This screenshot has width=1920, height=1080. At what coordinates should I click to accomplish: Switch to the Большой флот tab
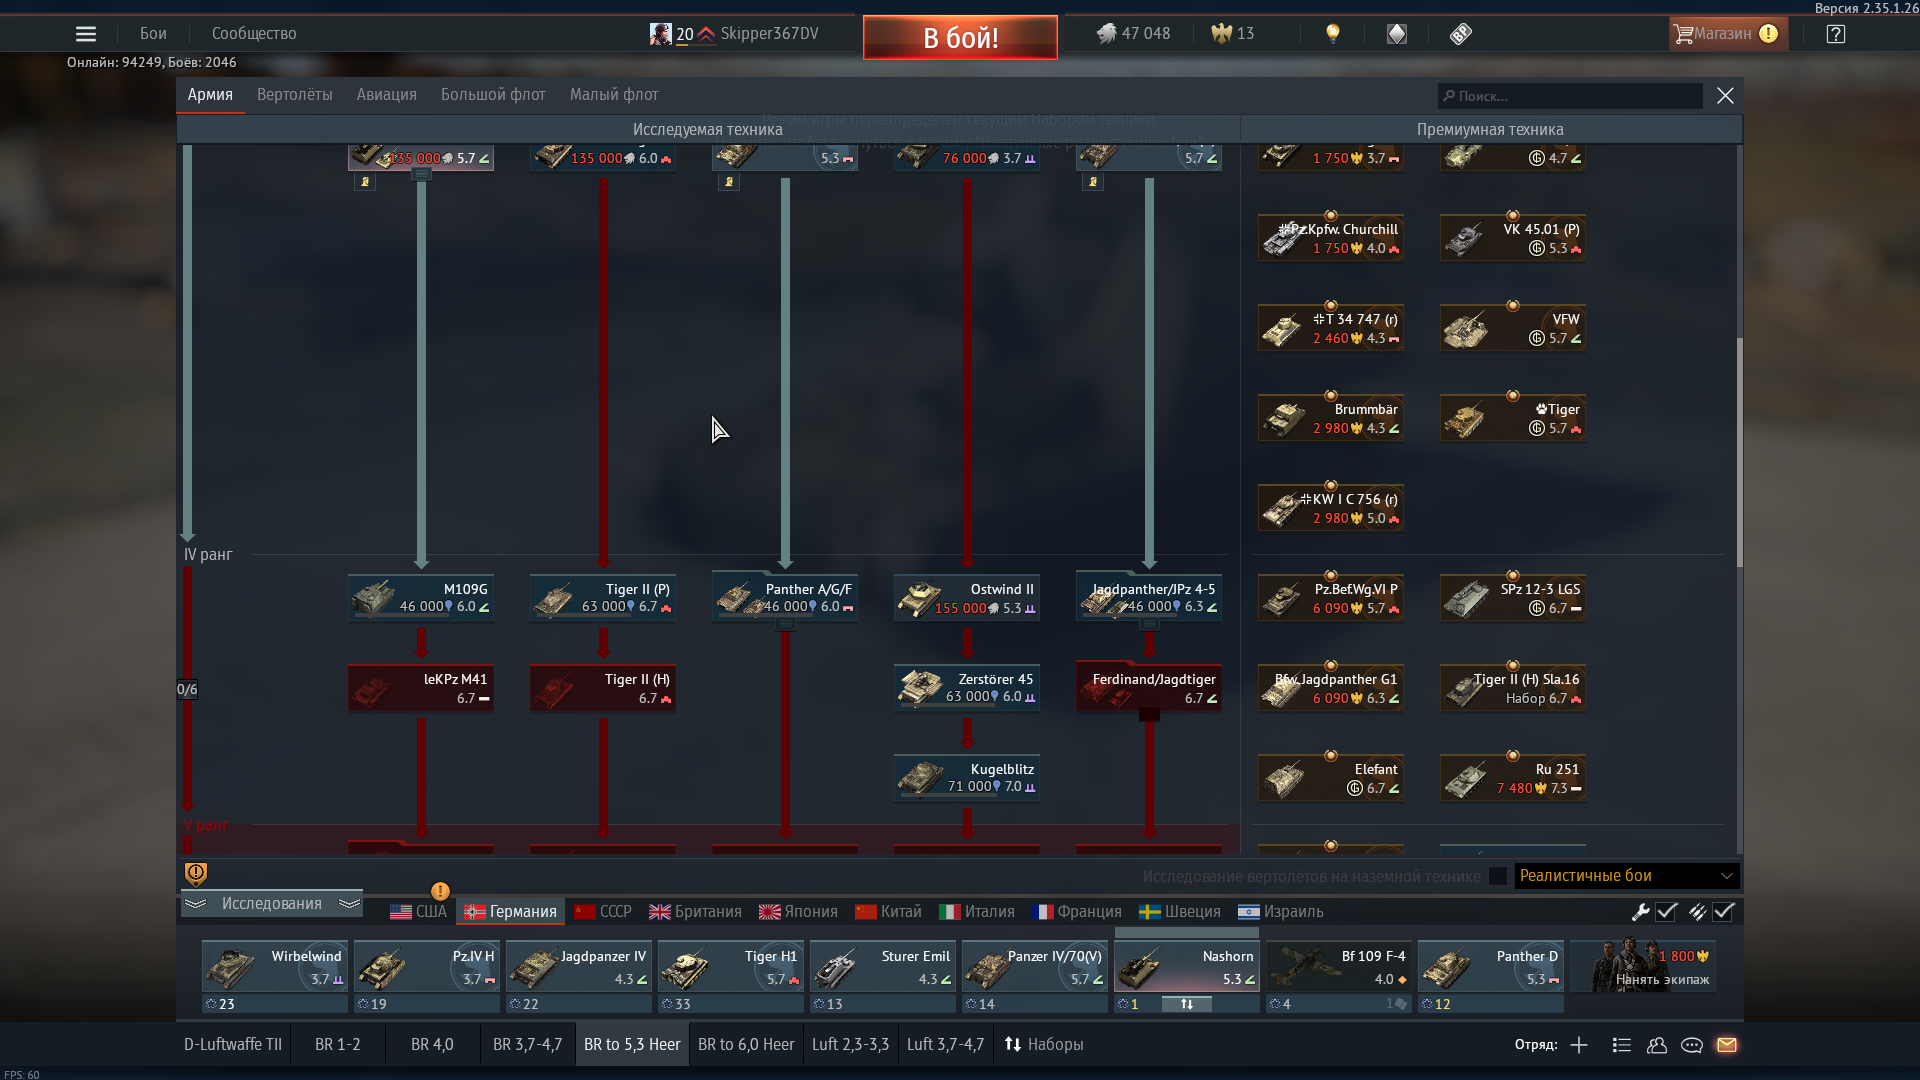[493, 95]
